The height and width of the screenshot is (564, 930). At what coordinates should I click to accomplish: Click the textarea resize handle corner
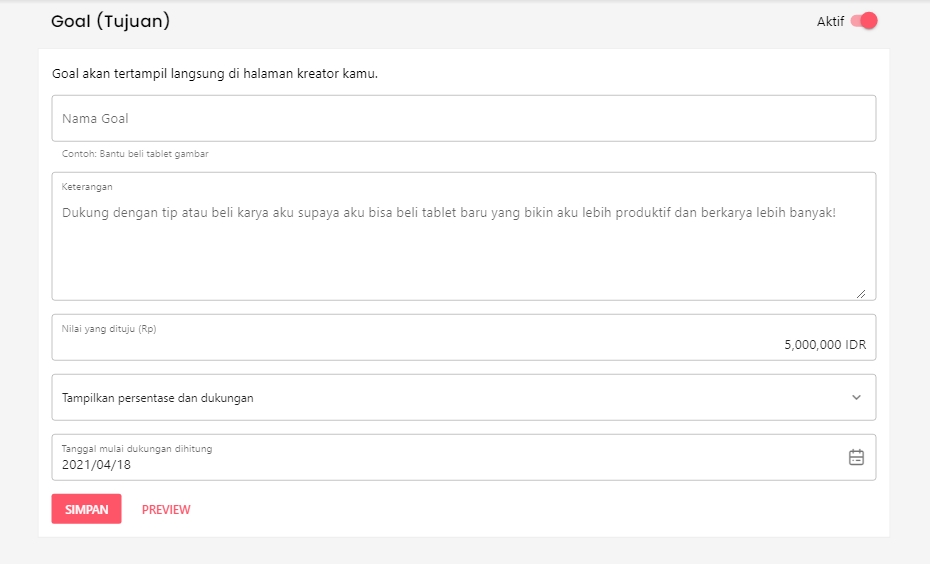[x=860, y=293]
